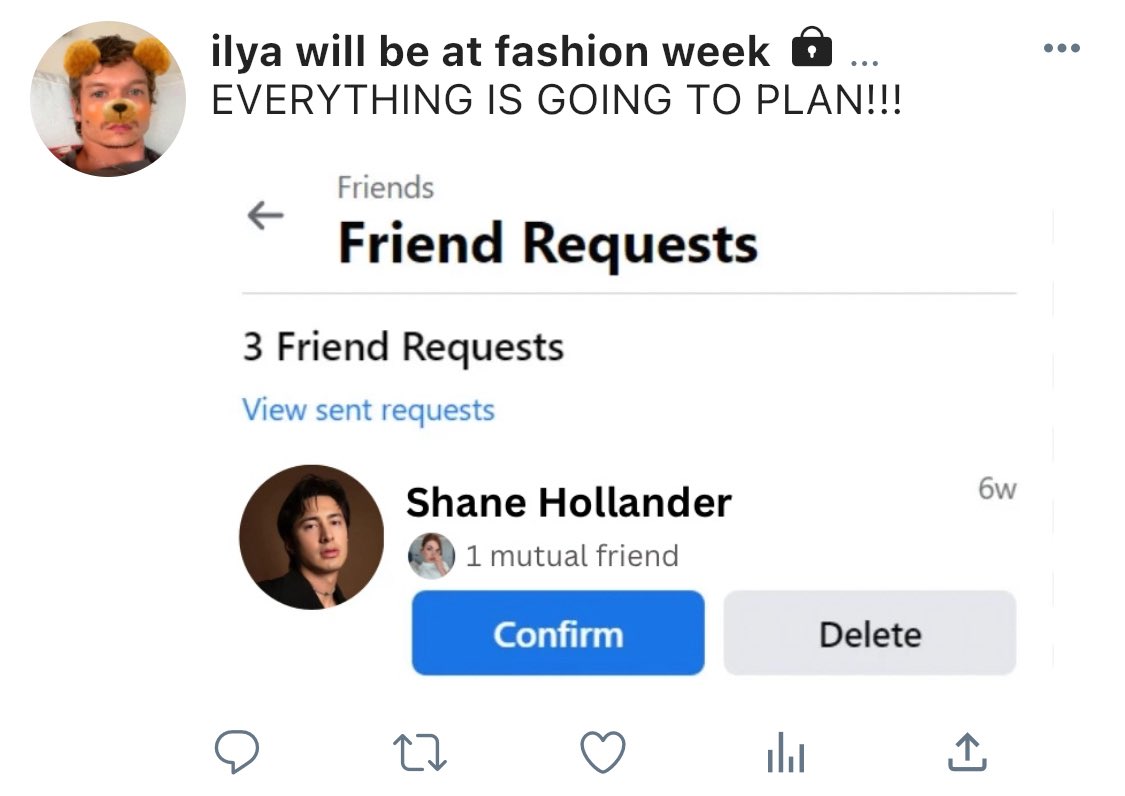Image resolution: width=1125 pixels, height=796 pixels.
Task: Open the reply comment icon
Action: 237,751
